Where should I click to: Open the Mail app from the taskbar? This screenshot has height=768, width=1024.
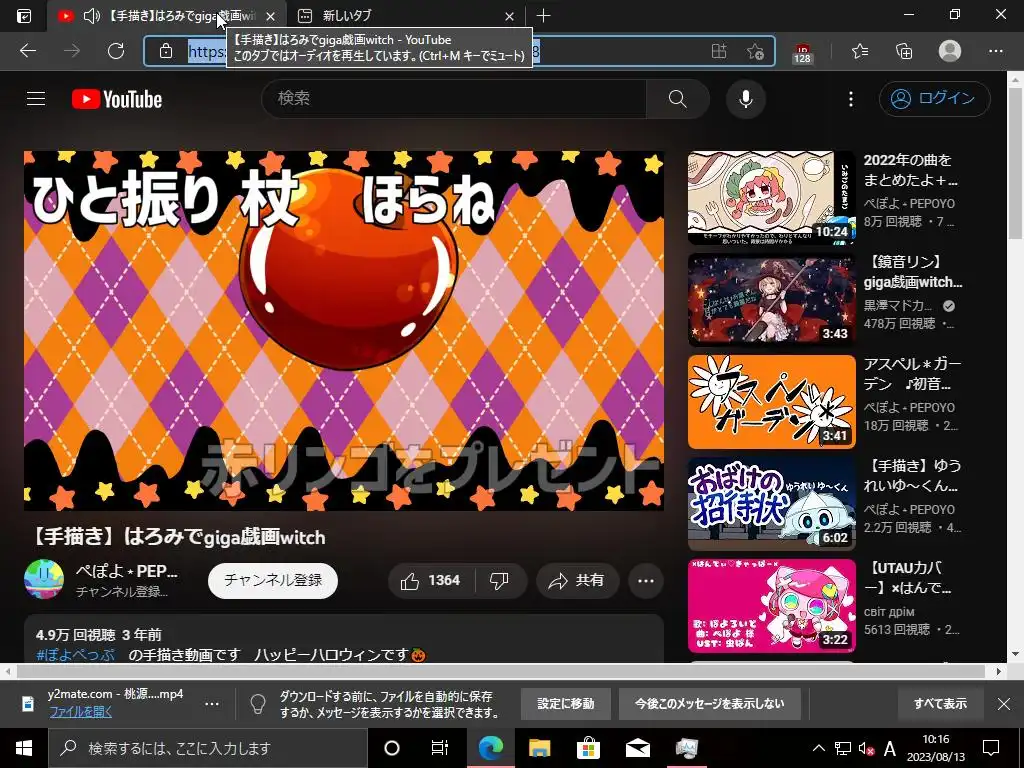tap(637, 748)
